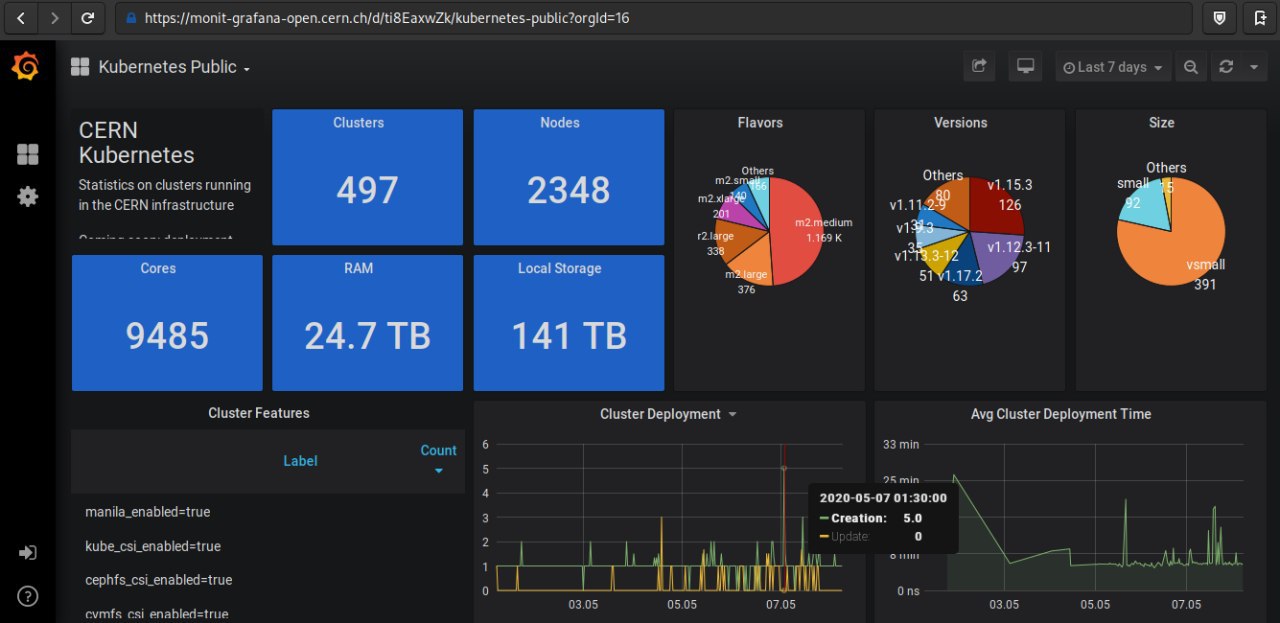Click the CERN Kubernetes heading text
1280x623 pixels.
(136, 143)
